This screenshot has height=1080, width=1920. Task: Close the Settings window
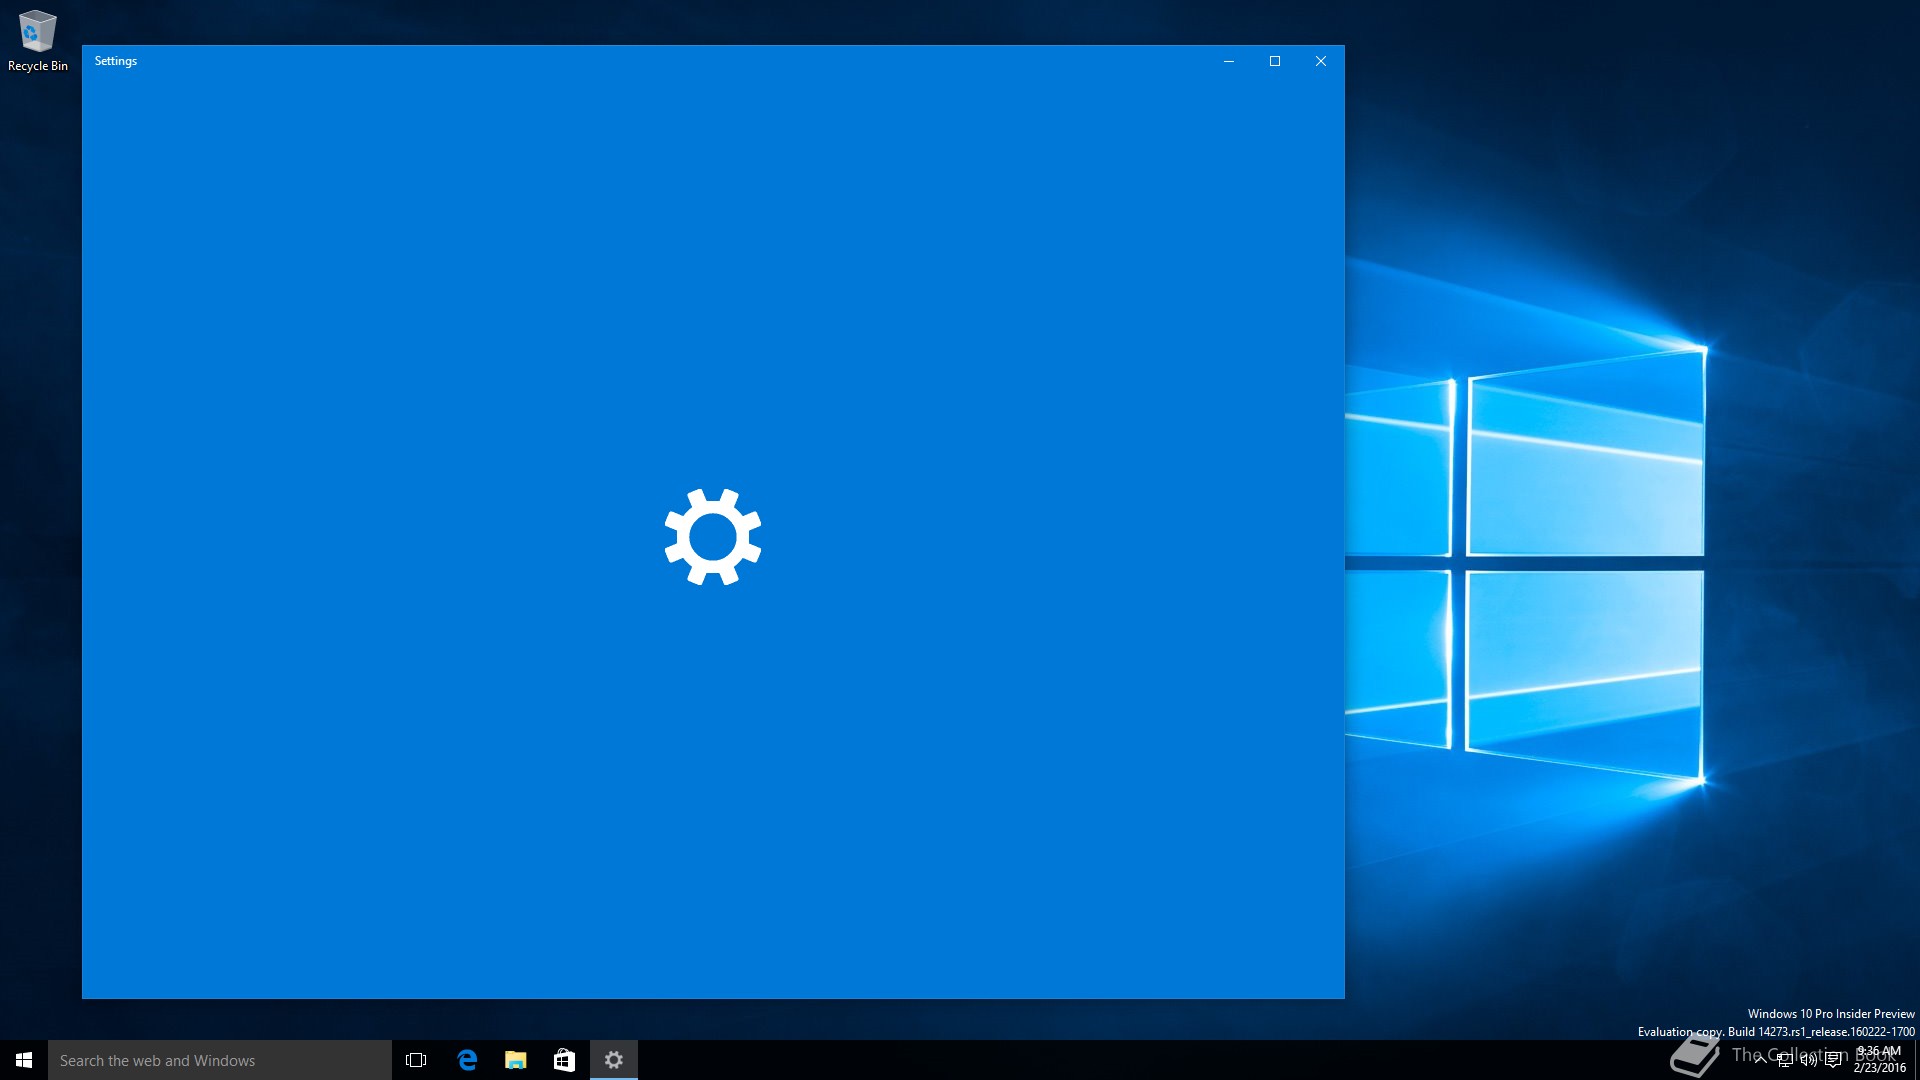[x=1321, y=61]
